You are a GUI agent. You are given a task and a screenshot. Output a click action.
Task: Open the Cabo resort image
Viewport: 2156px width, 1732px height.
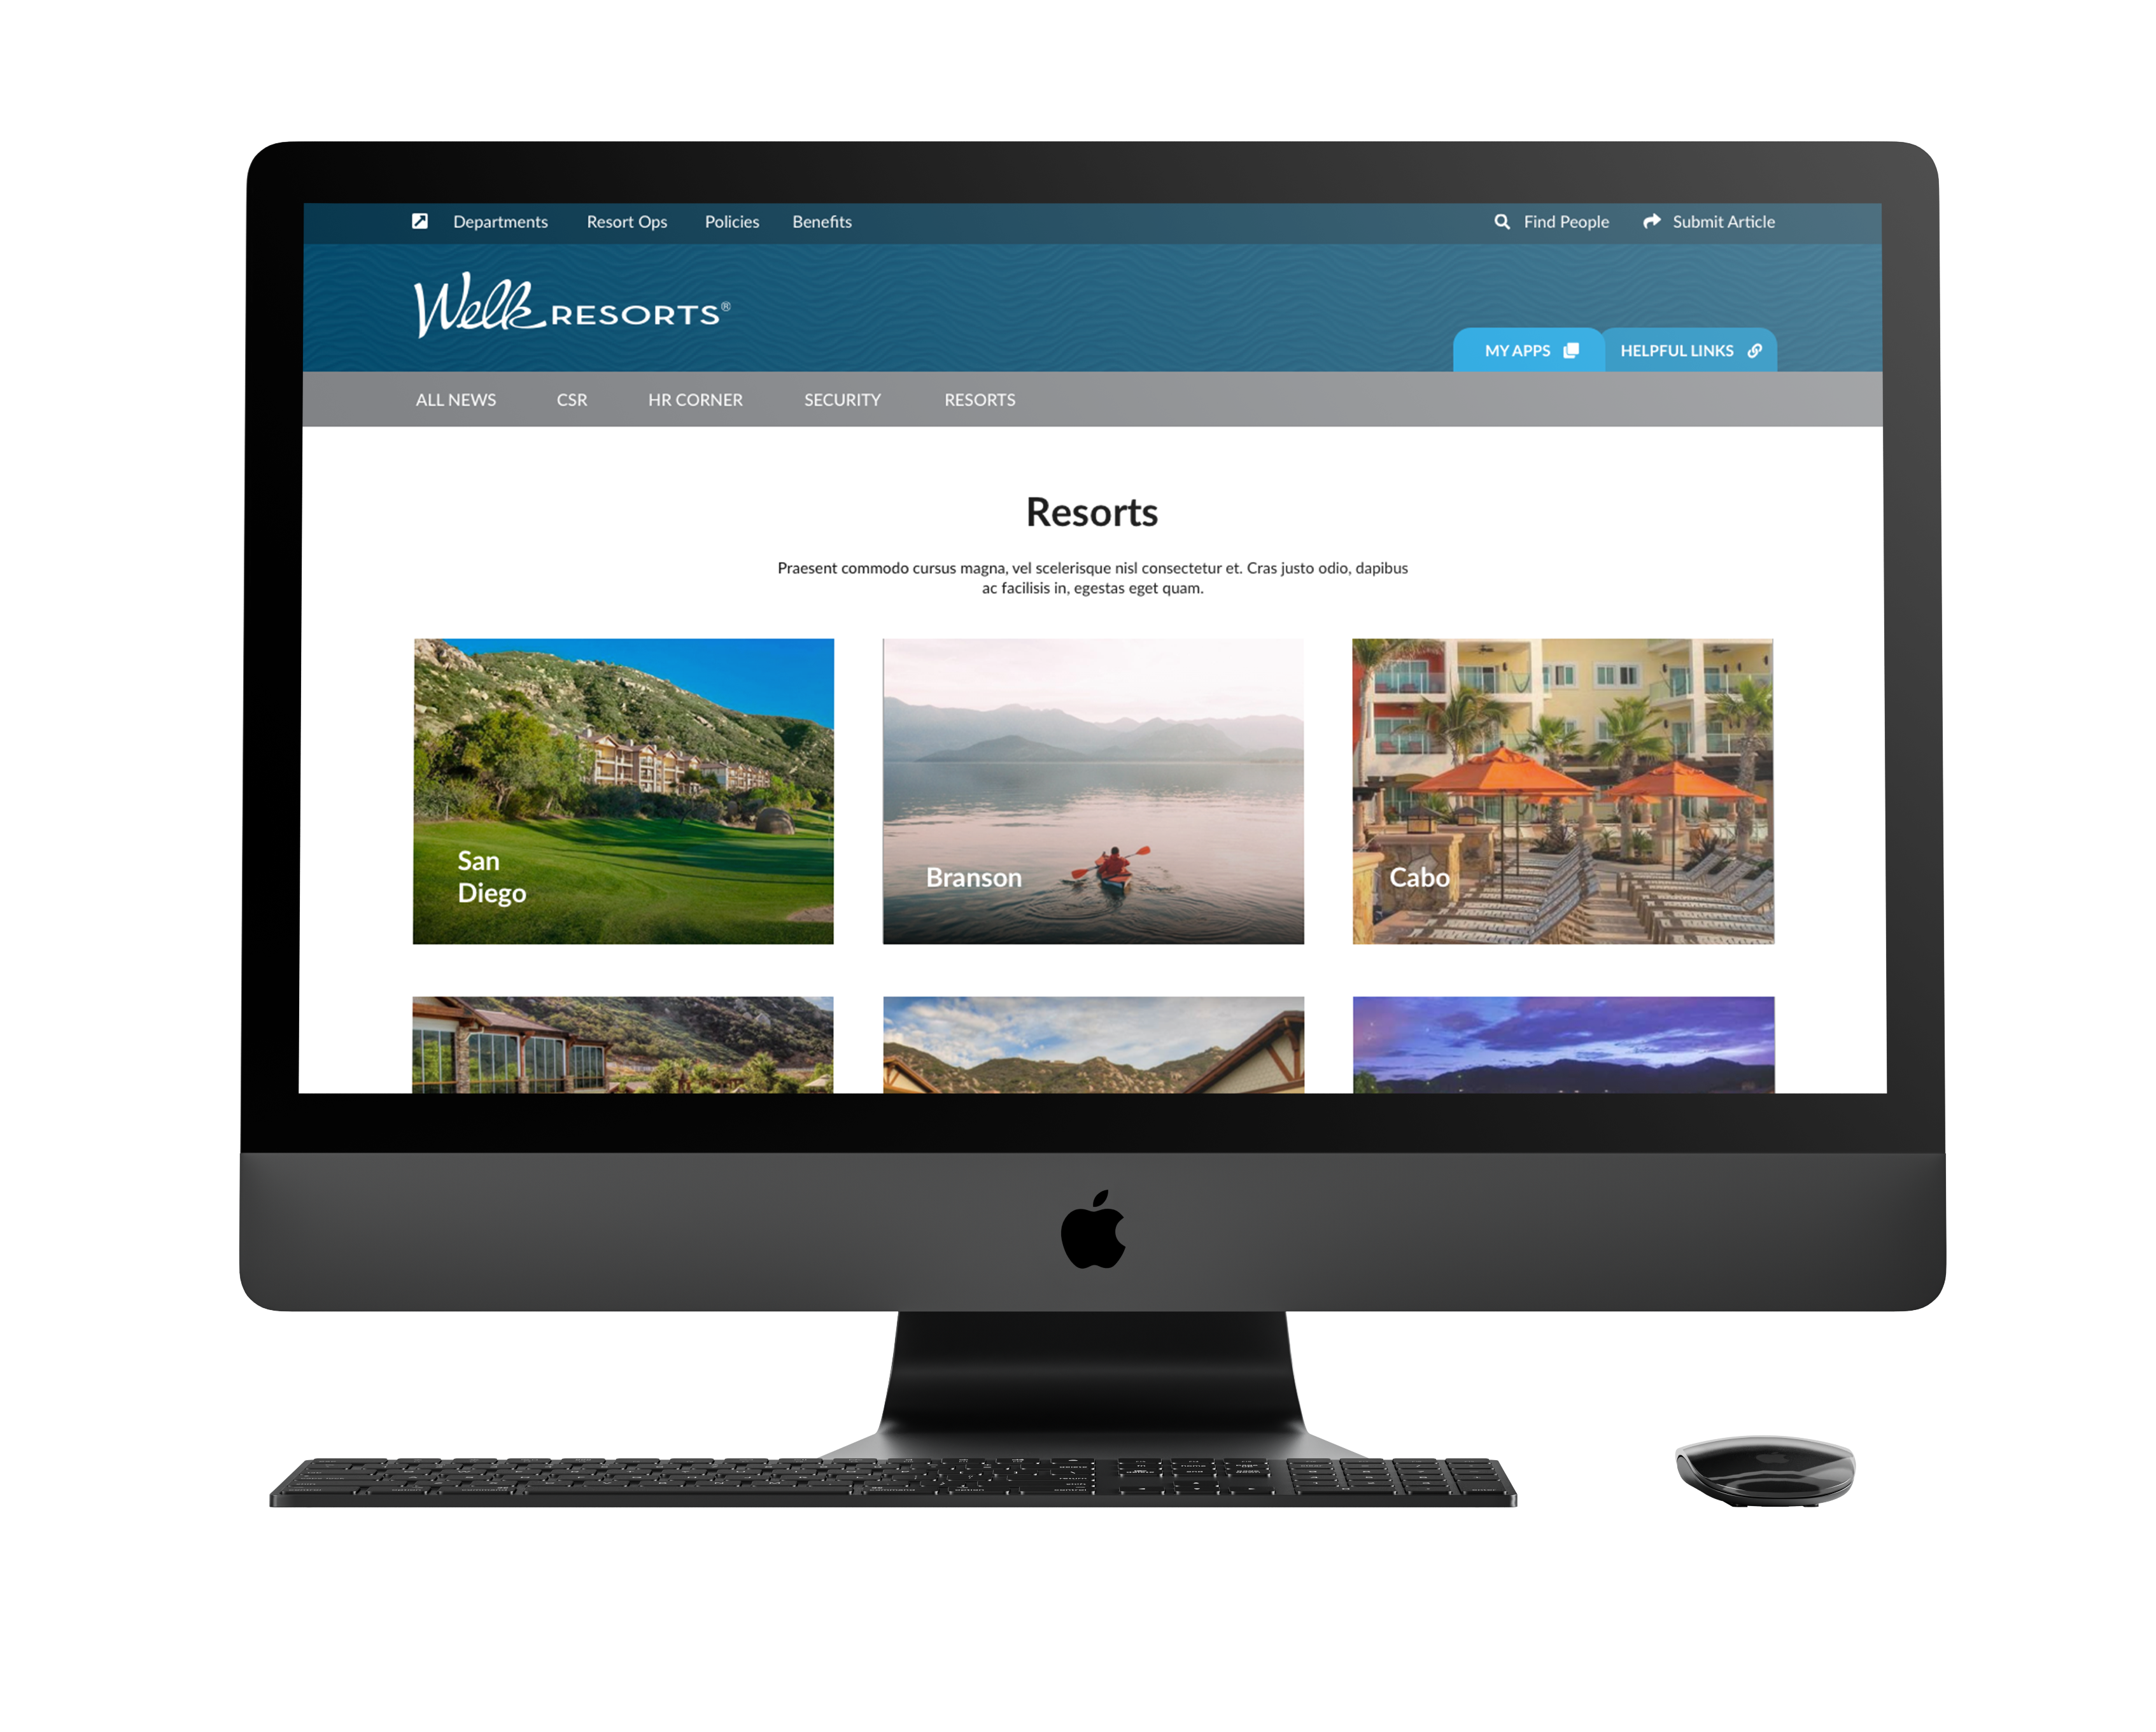point(1562,790)
